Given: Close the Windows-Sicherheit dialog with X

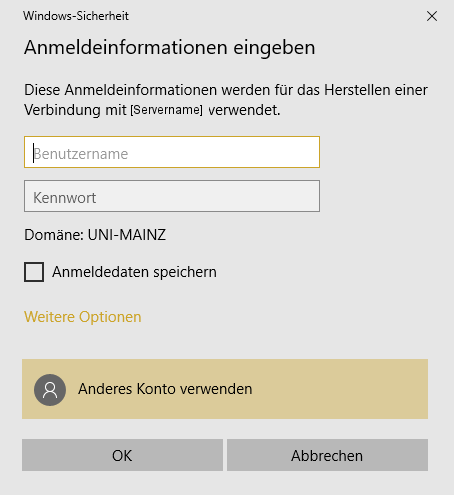Looking at the screenshot, I should pos(432,16).
